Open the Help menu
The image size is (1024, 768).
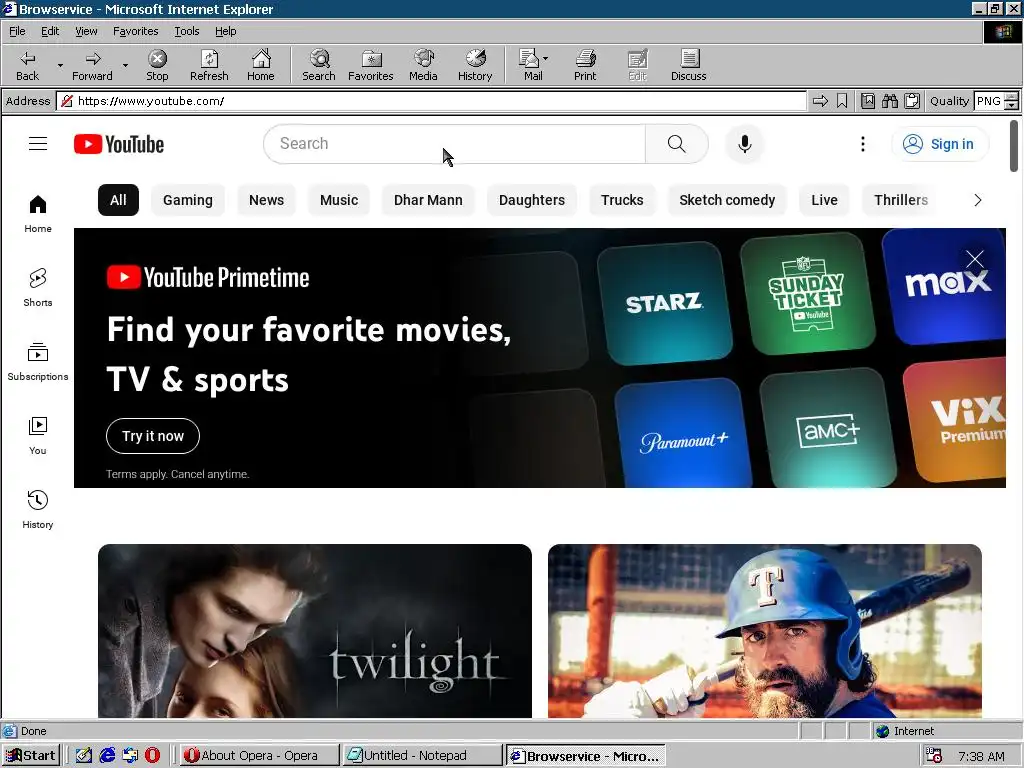coord(225,31)
